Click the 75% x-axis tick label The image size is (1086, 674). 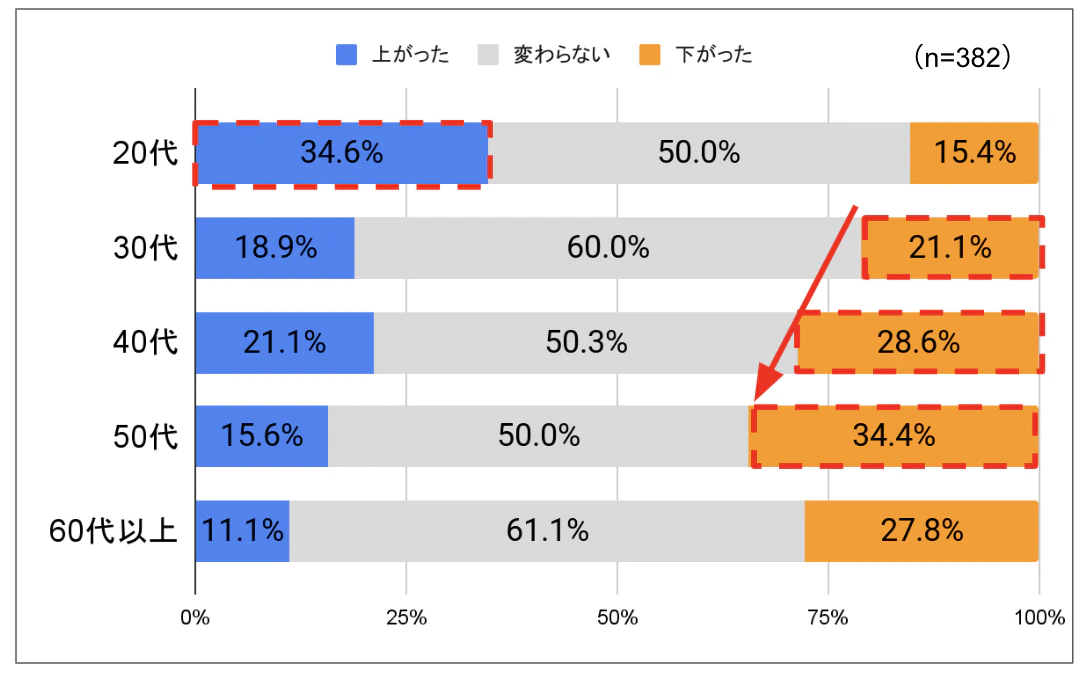pyautogui.click(x=828, y=618)
